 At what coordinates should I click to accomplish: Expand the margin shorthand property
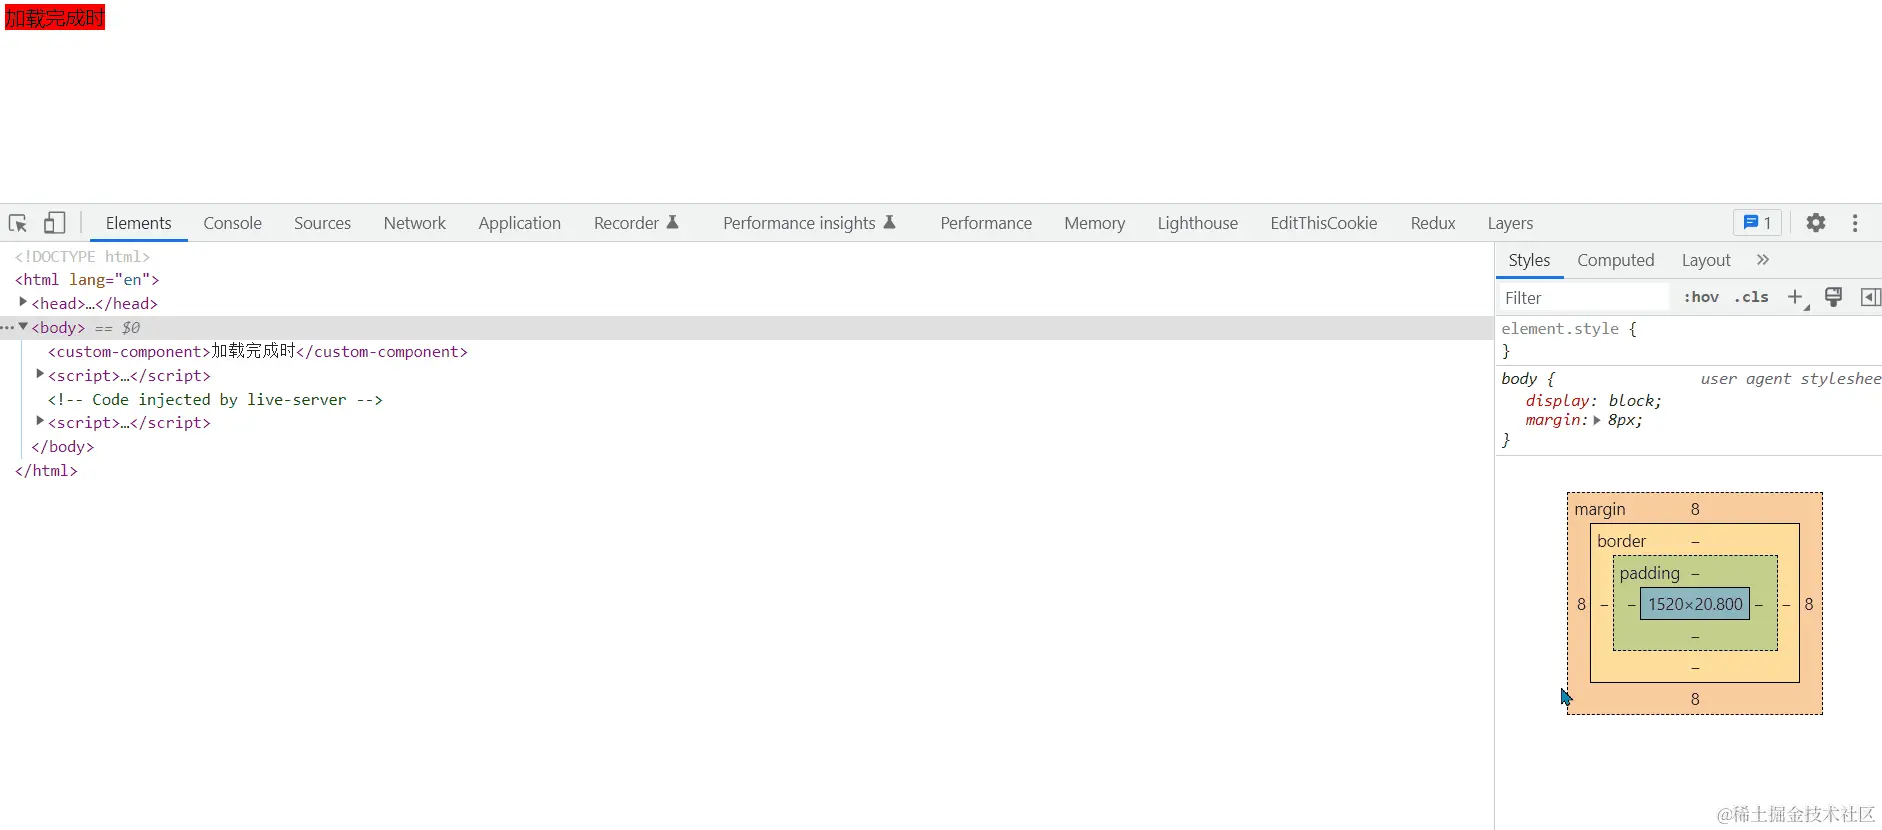pos(1597,420)
